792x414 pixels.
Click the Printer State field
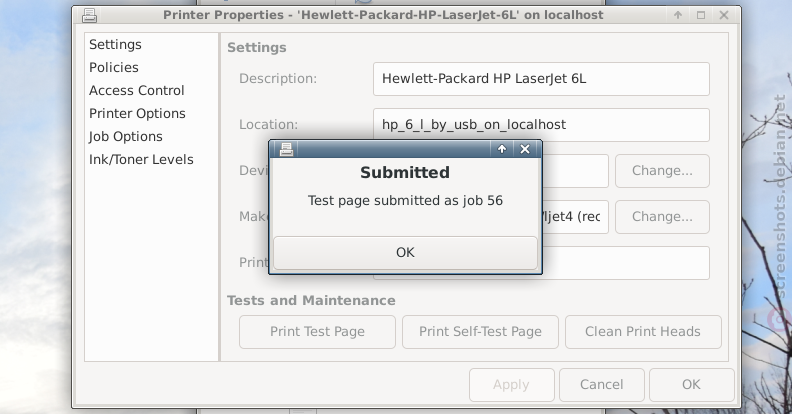[626, 263]
